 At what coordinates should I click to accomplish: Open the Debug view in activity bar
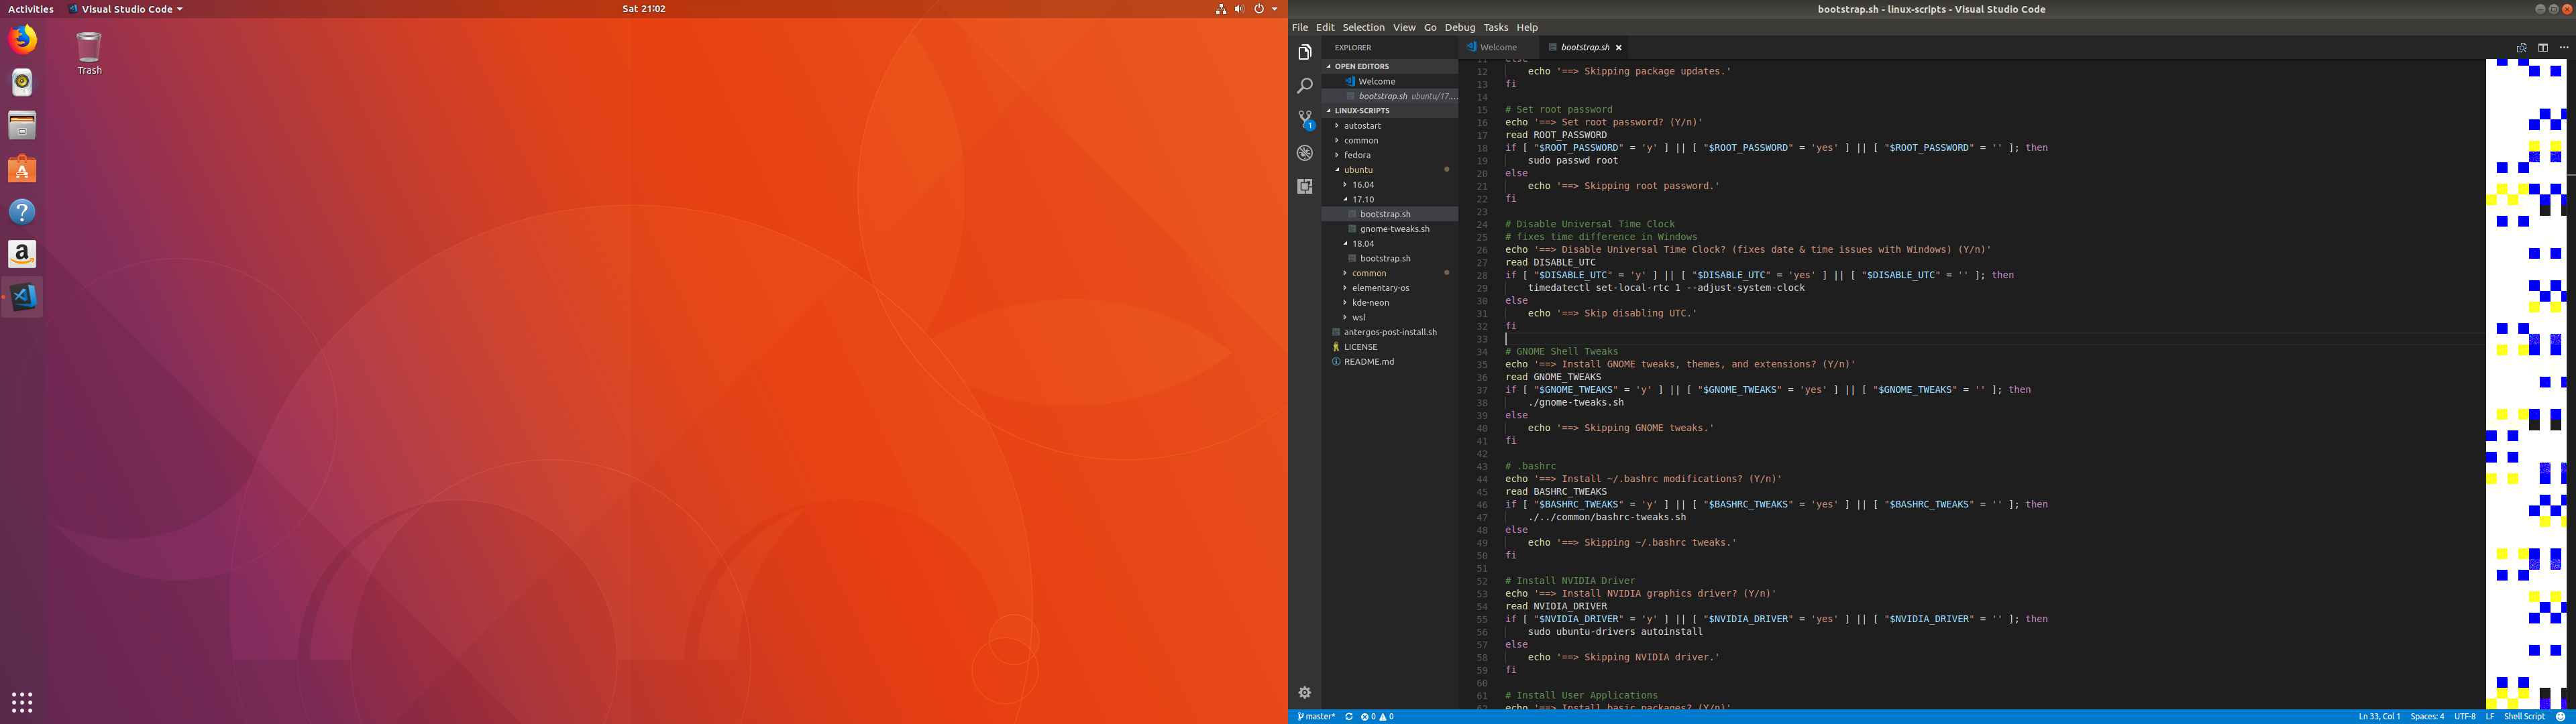1304,153
